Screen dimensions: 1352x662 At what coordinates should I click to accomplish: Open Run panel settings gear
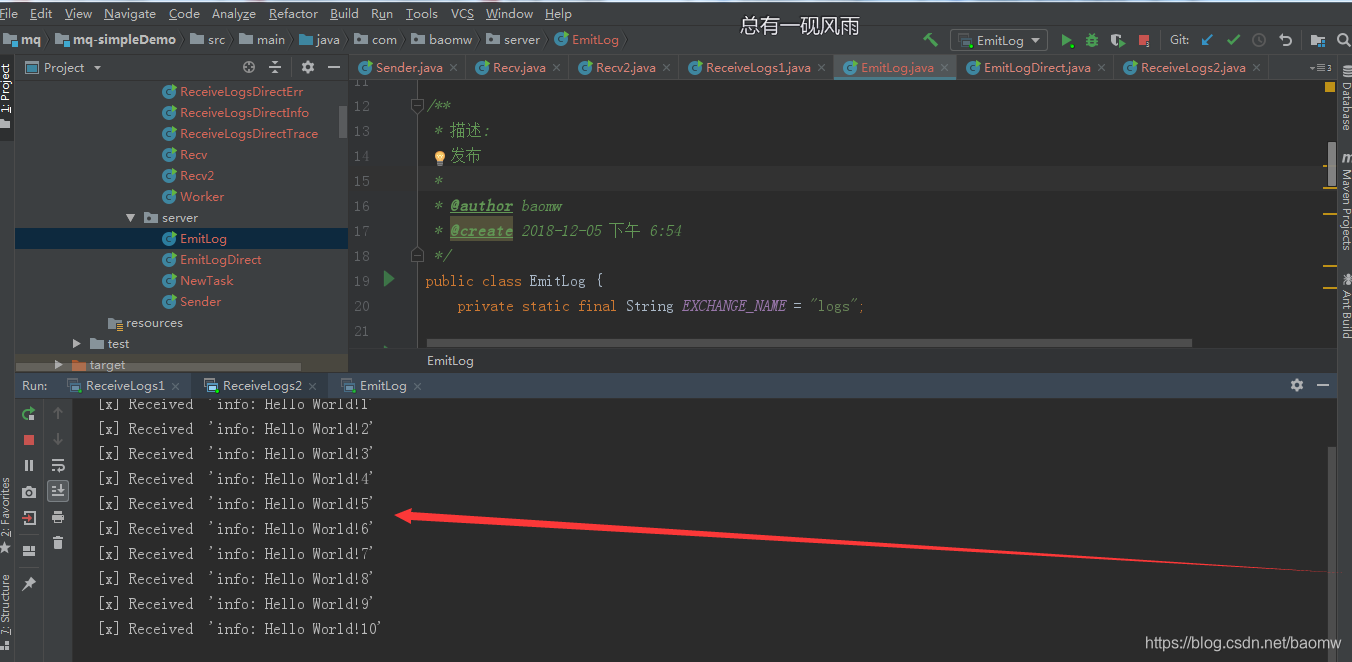[1297, 385]
